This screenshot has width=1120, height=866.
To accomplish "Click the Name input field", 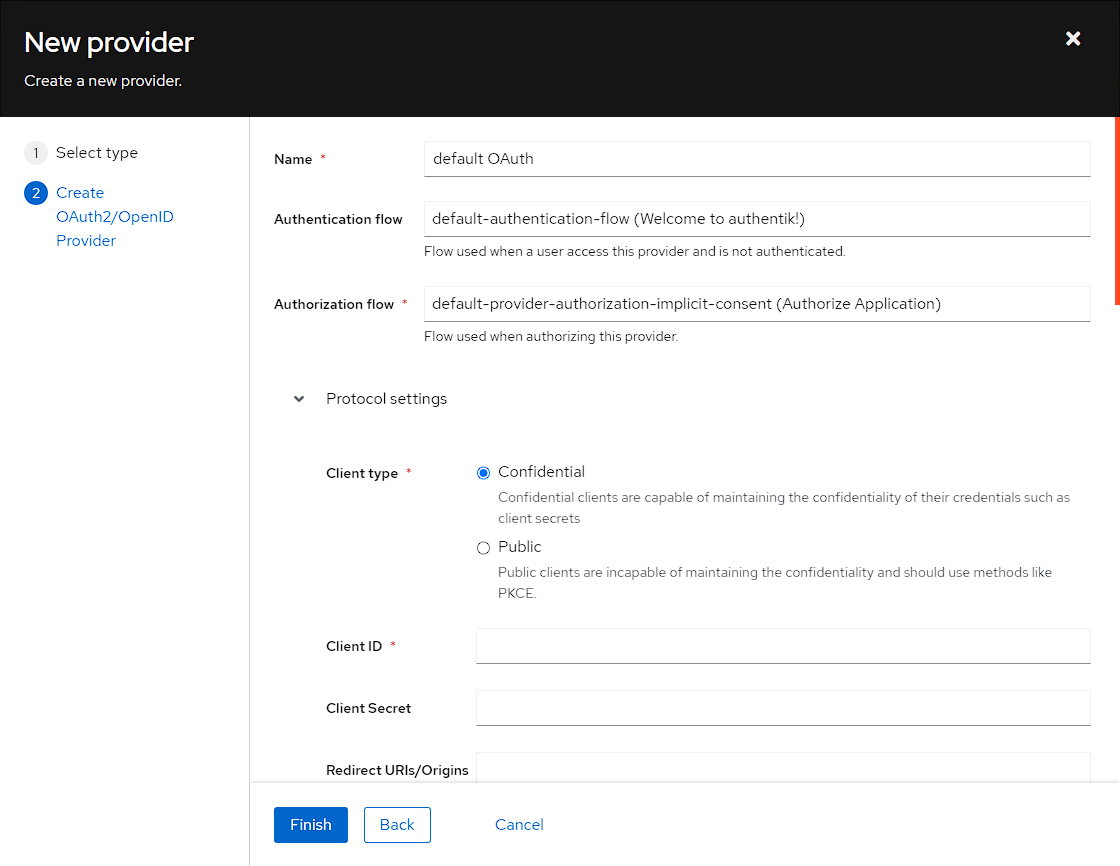I will pyautogui.click(x=756, y=159).
